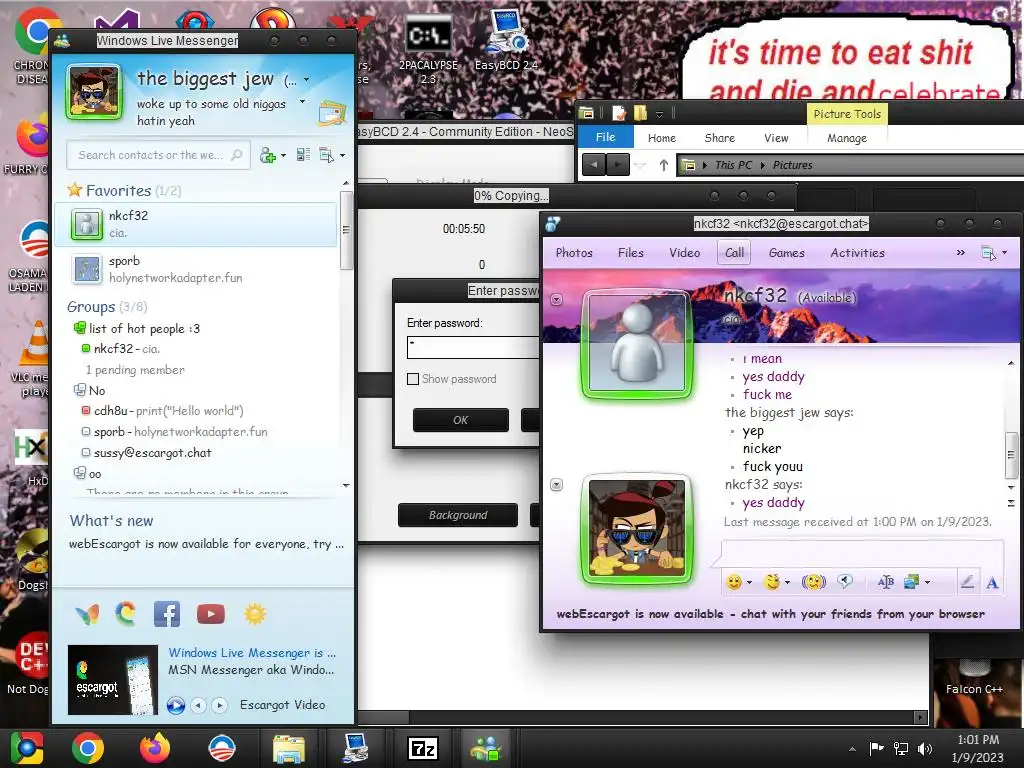
Task: Change the chat font with AB icon
Action: 886,582
